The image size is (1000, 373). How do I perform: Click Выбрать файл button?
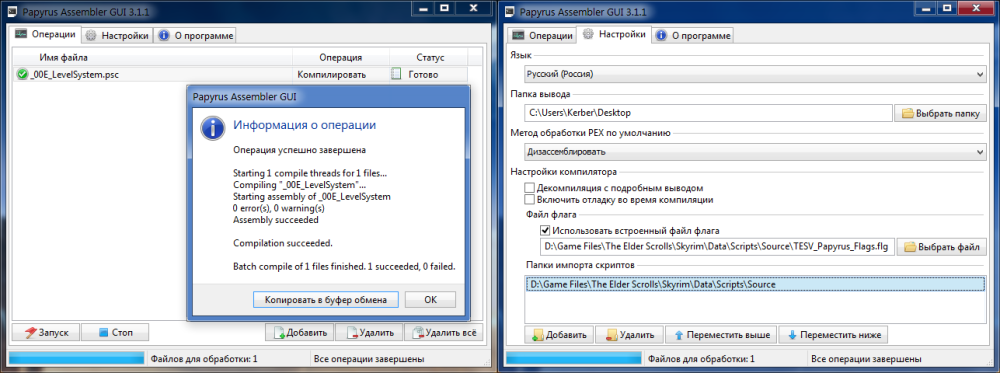point(942,247)
